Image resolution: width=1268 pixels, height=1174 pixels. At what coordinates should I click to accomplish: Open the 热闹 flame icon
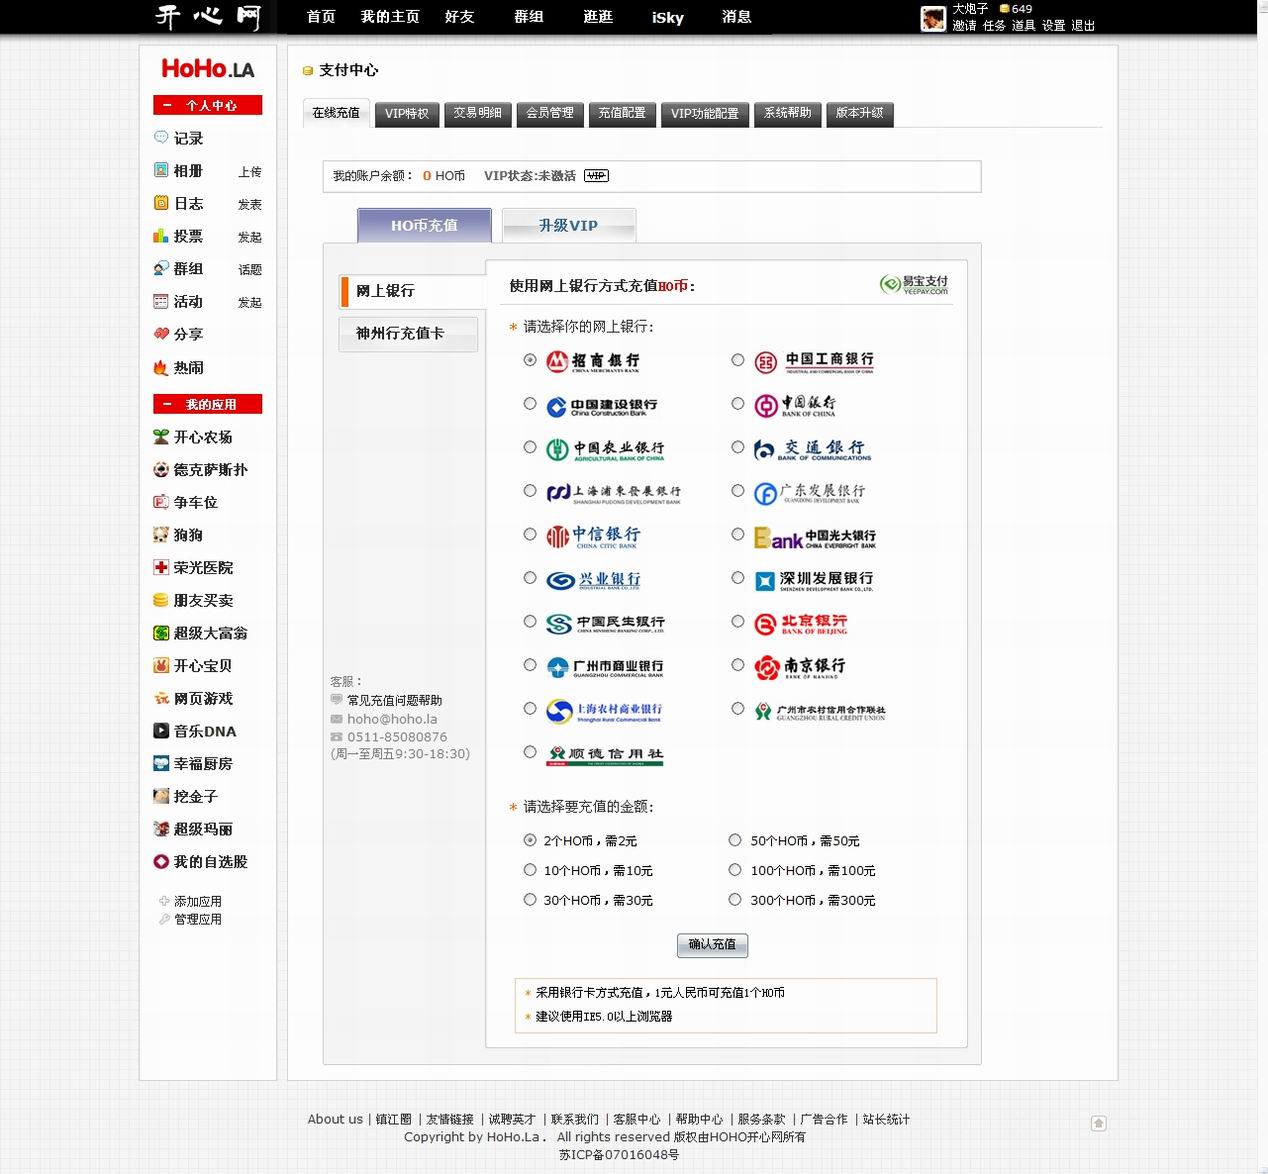(161, 367)
